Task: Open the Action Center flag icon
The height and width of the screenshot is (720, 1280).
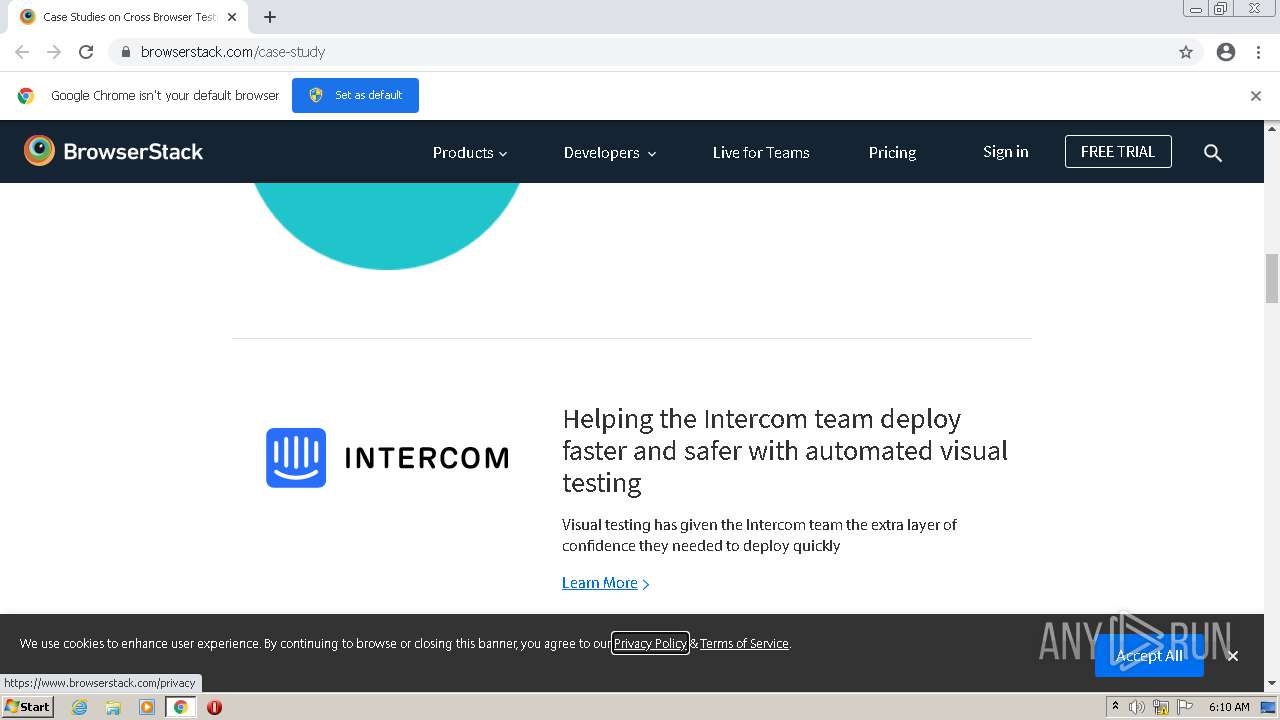Action: (x=1185, y=707)
